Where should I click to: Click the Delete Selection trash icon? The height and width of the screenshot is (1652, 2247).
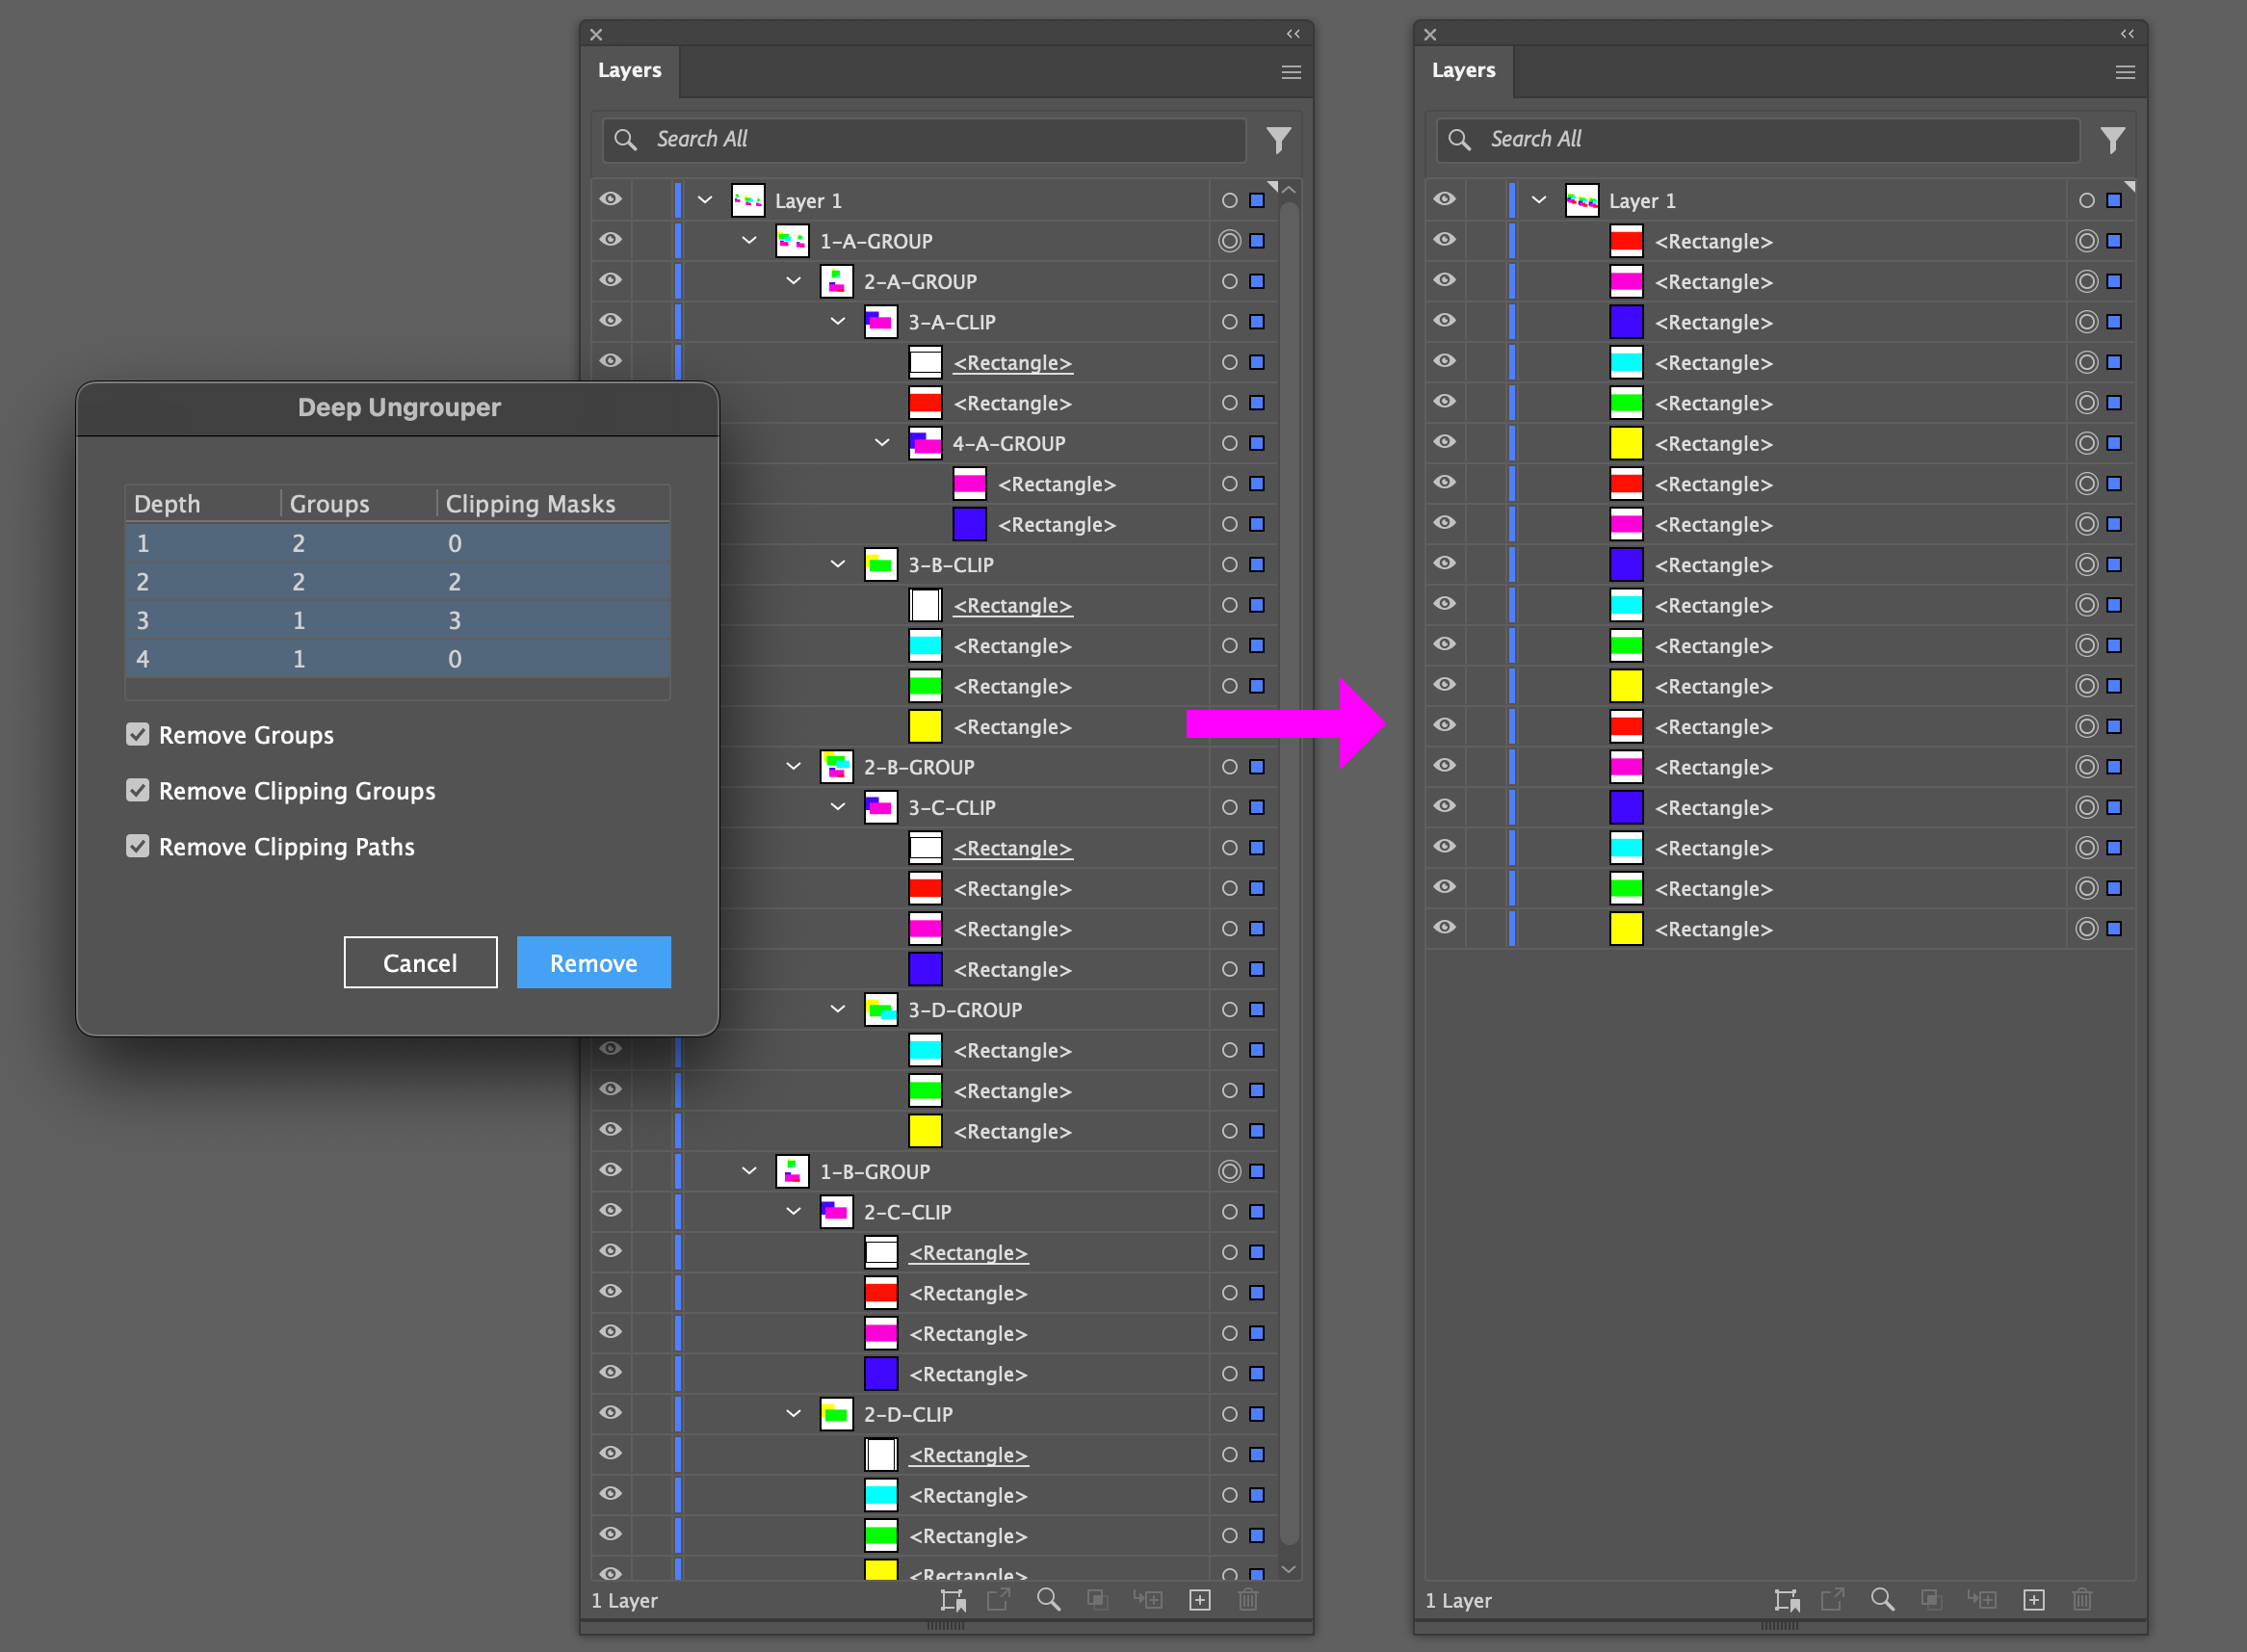(1247, 1600)
